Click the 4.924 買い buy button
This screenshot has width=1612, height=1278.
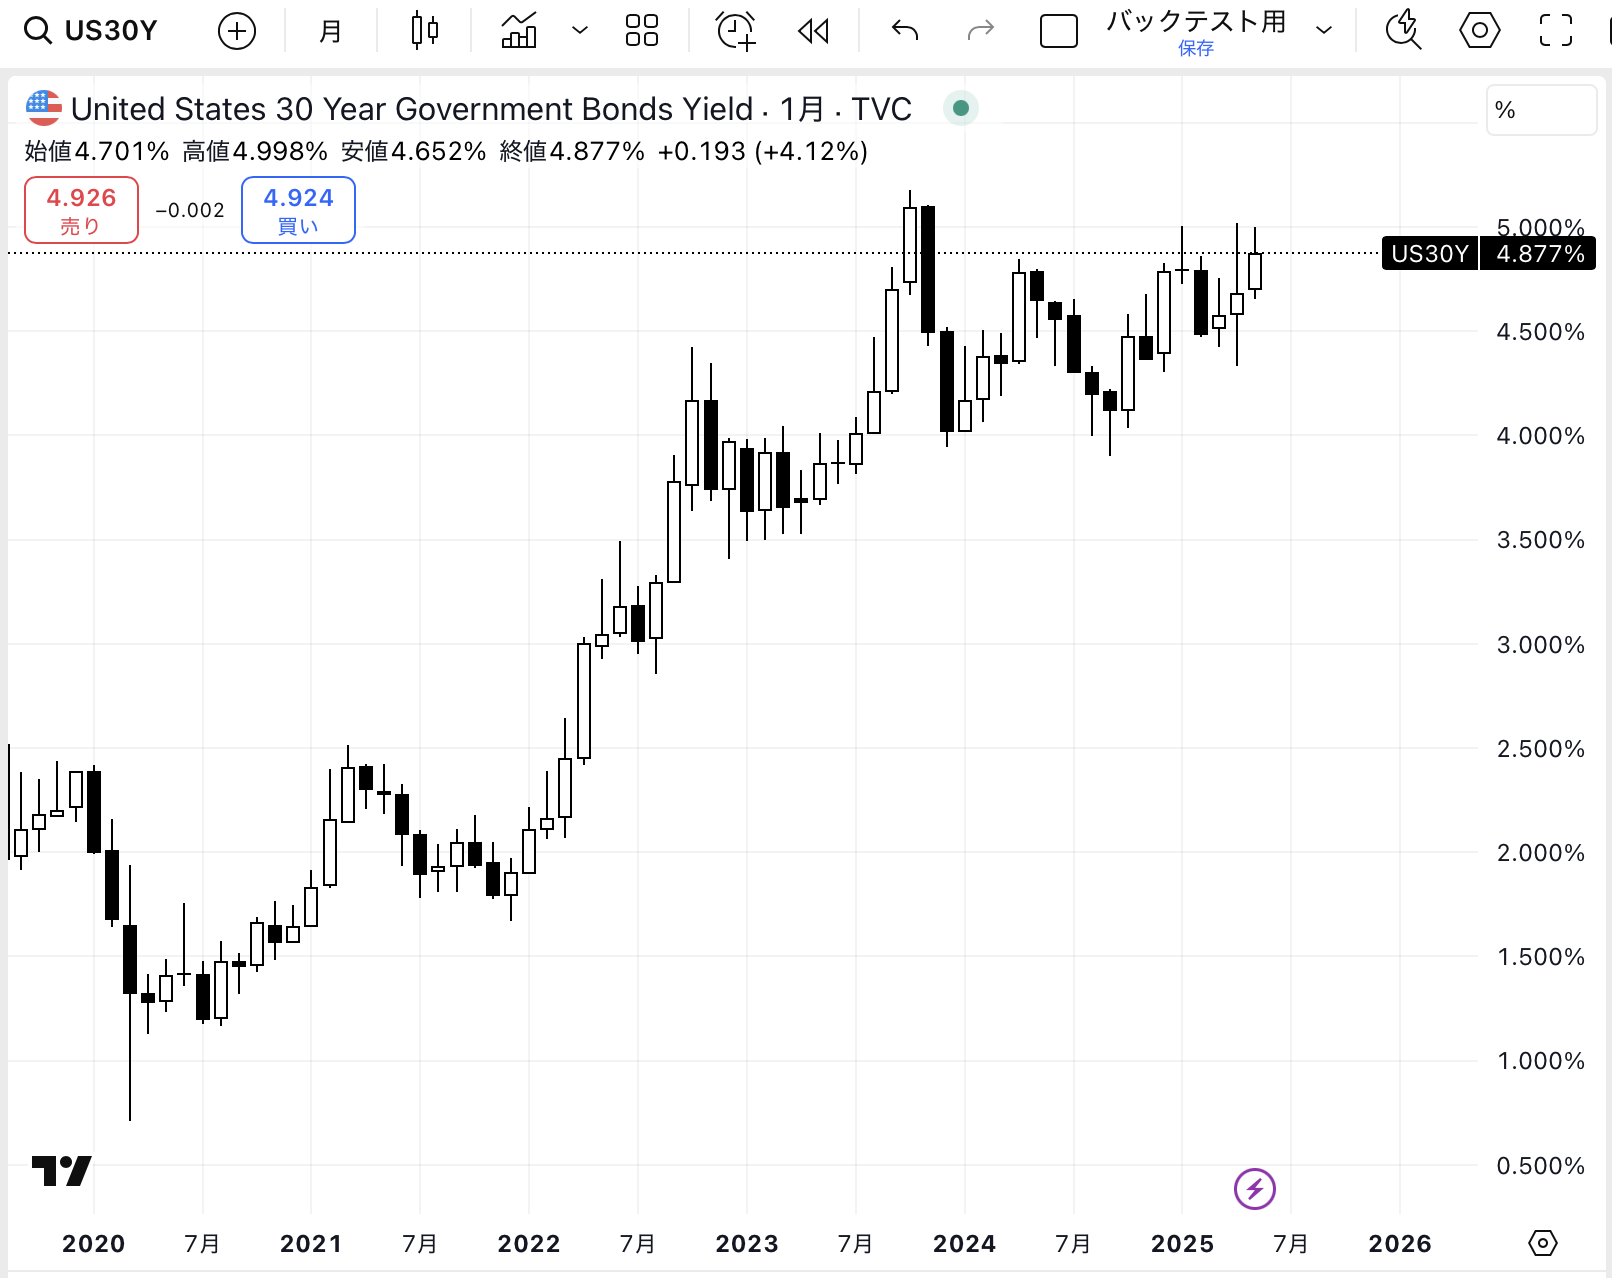(298, 210)
